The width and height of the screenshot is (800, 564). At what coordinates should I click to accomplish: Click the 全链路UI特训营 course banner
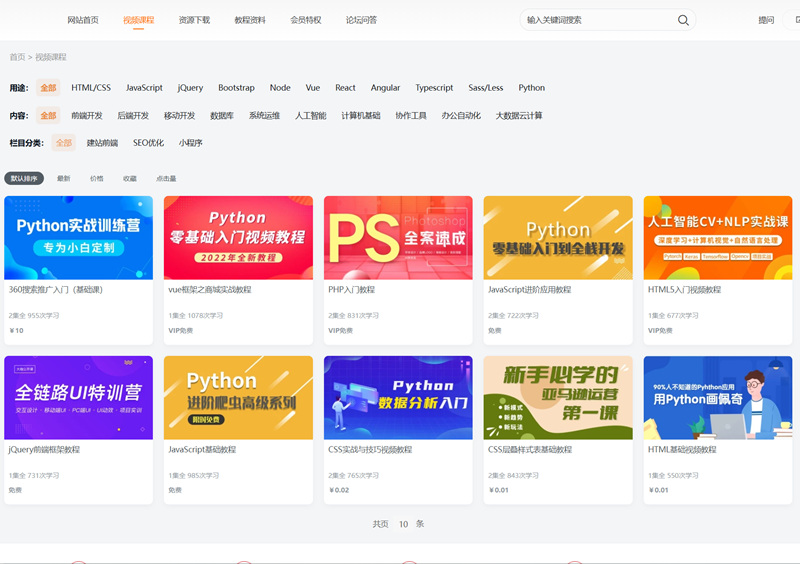click(x=79, y=397)
